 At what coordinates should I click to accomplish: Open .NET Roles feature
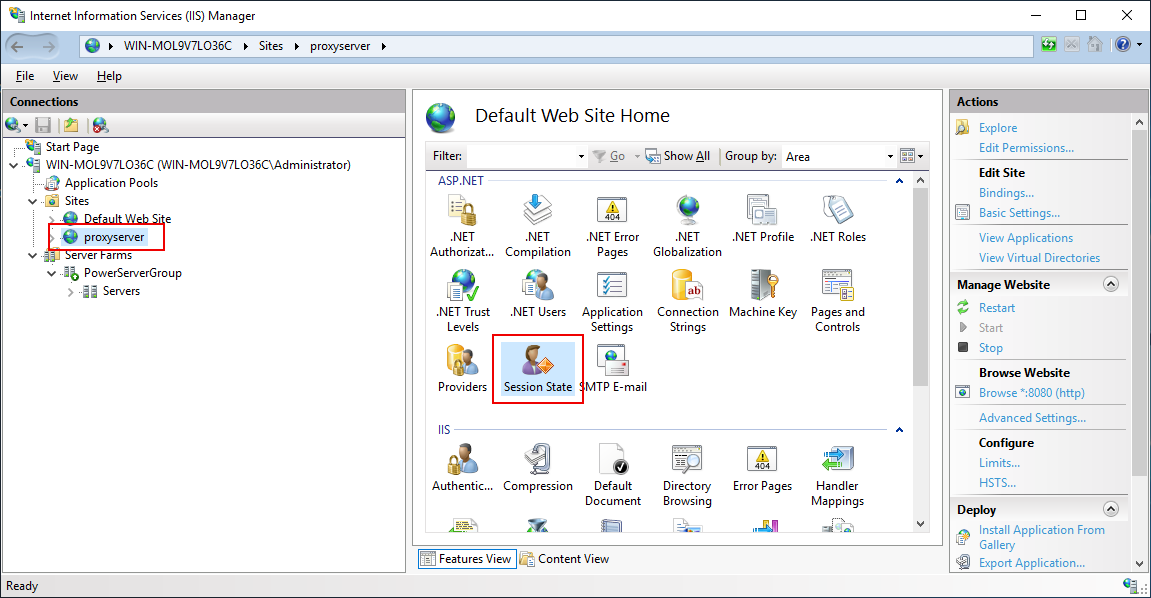(x=838, y=219)
